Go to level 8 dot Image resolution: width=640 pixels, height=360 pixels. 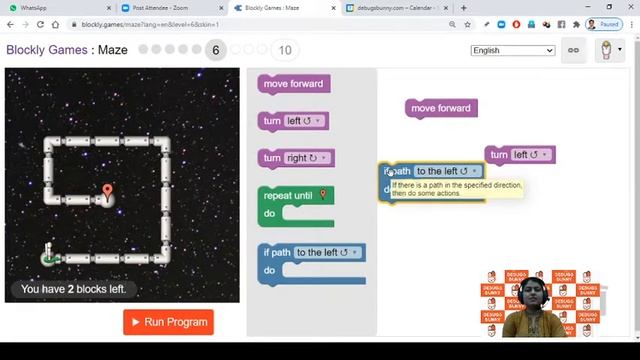(248, 50)
